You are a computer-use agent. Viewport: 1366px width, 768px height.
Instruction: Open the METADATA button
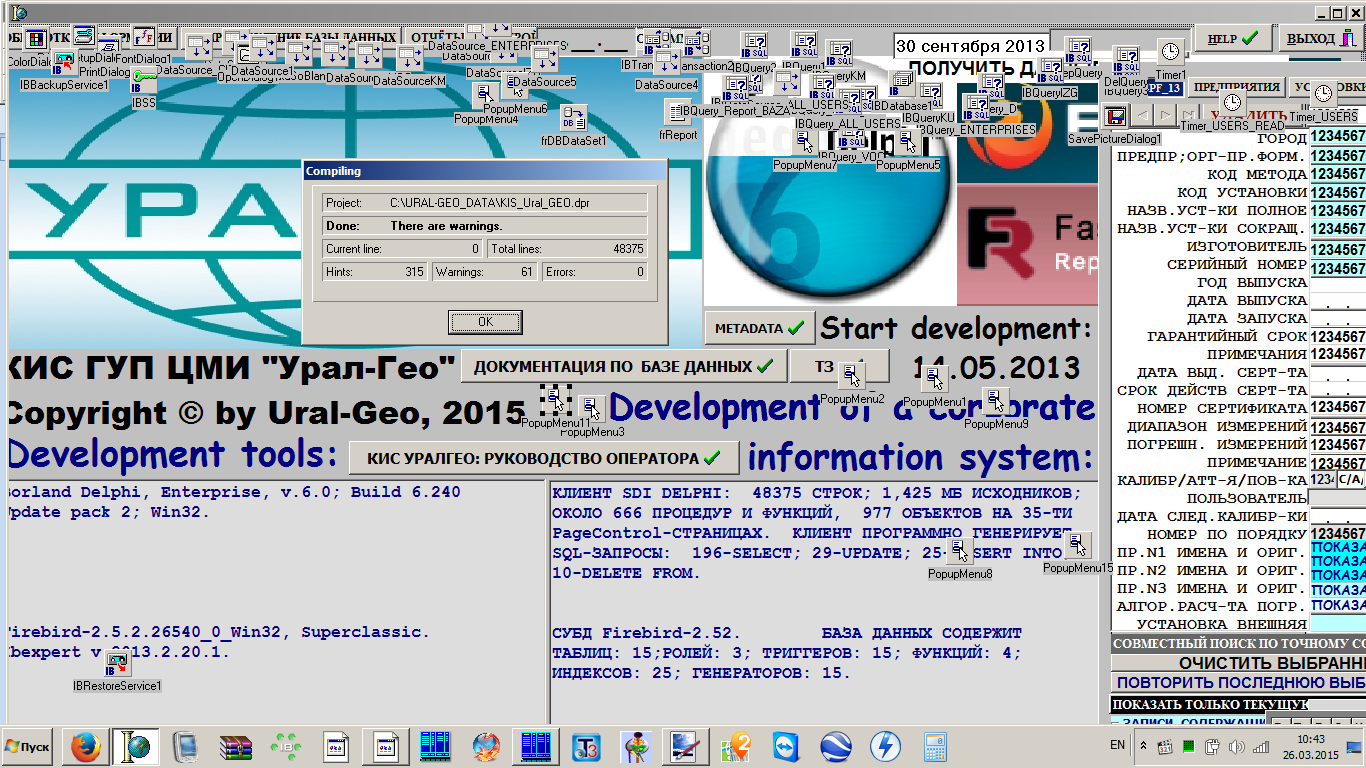click(759, 328)
